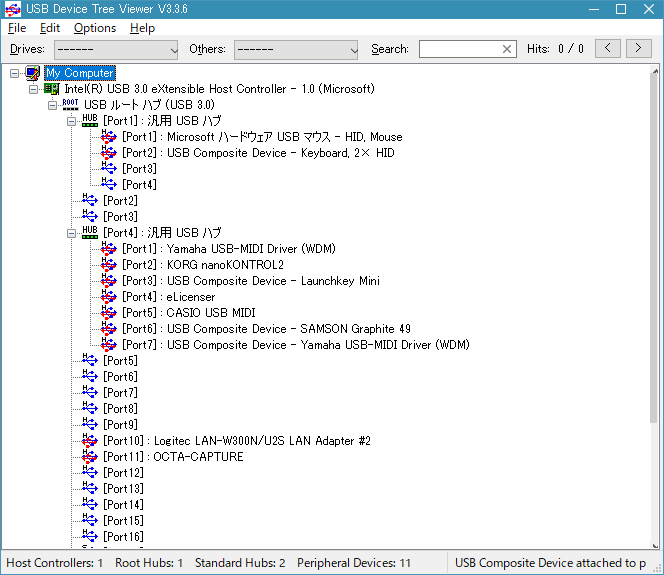This screenshot has width=664, height=575.
Task: Click empty port icon beside root Port9
Action: click(x=90, y=425)
